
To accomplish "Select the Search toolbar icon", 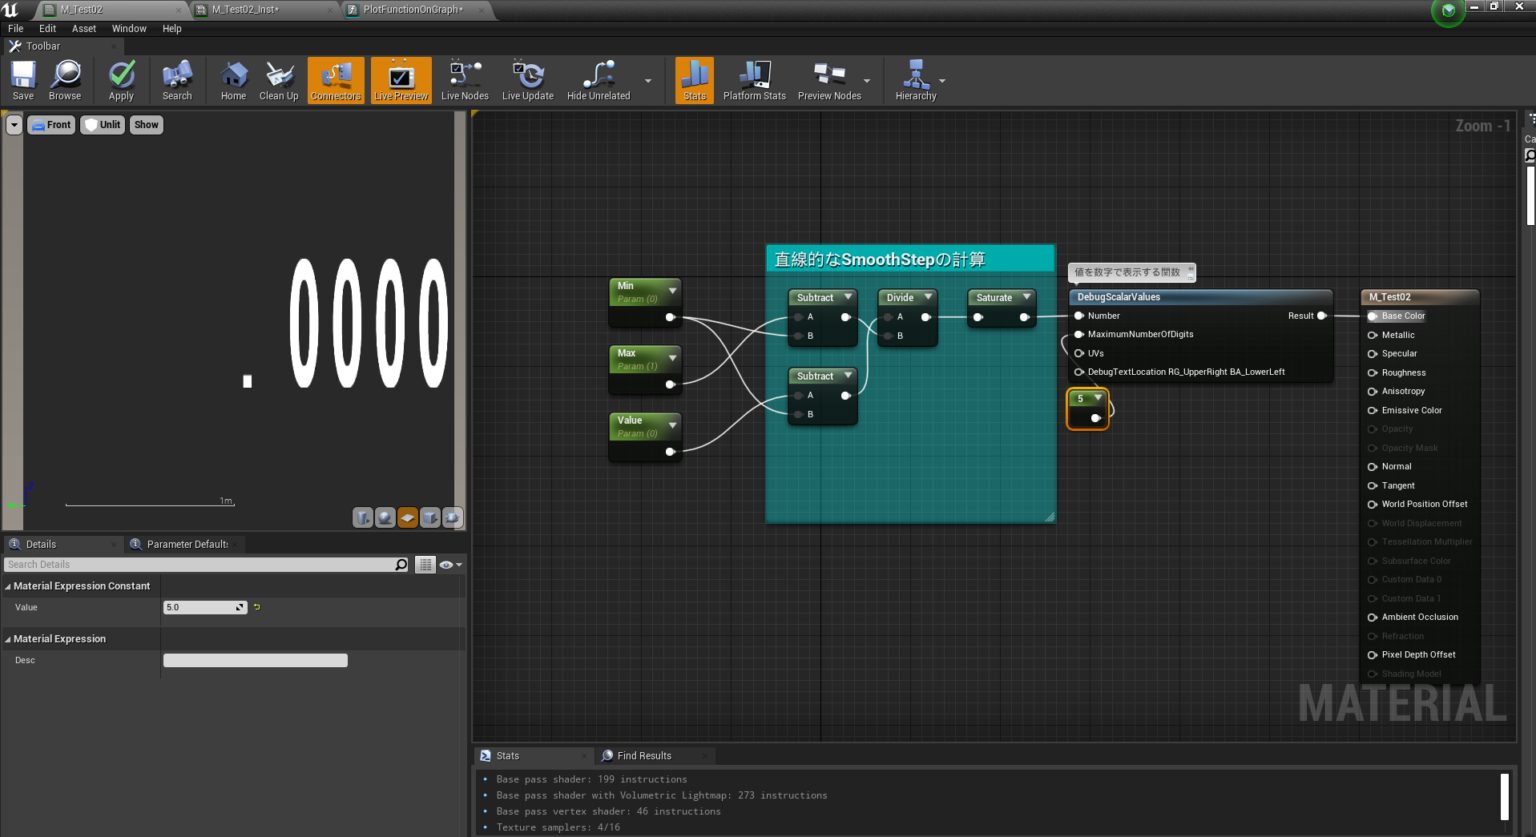I will (177, 79).
